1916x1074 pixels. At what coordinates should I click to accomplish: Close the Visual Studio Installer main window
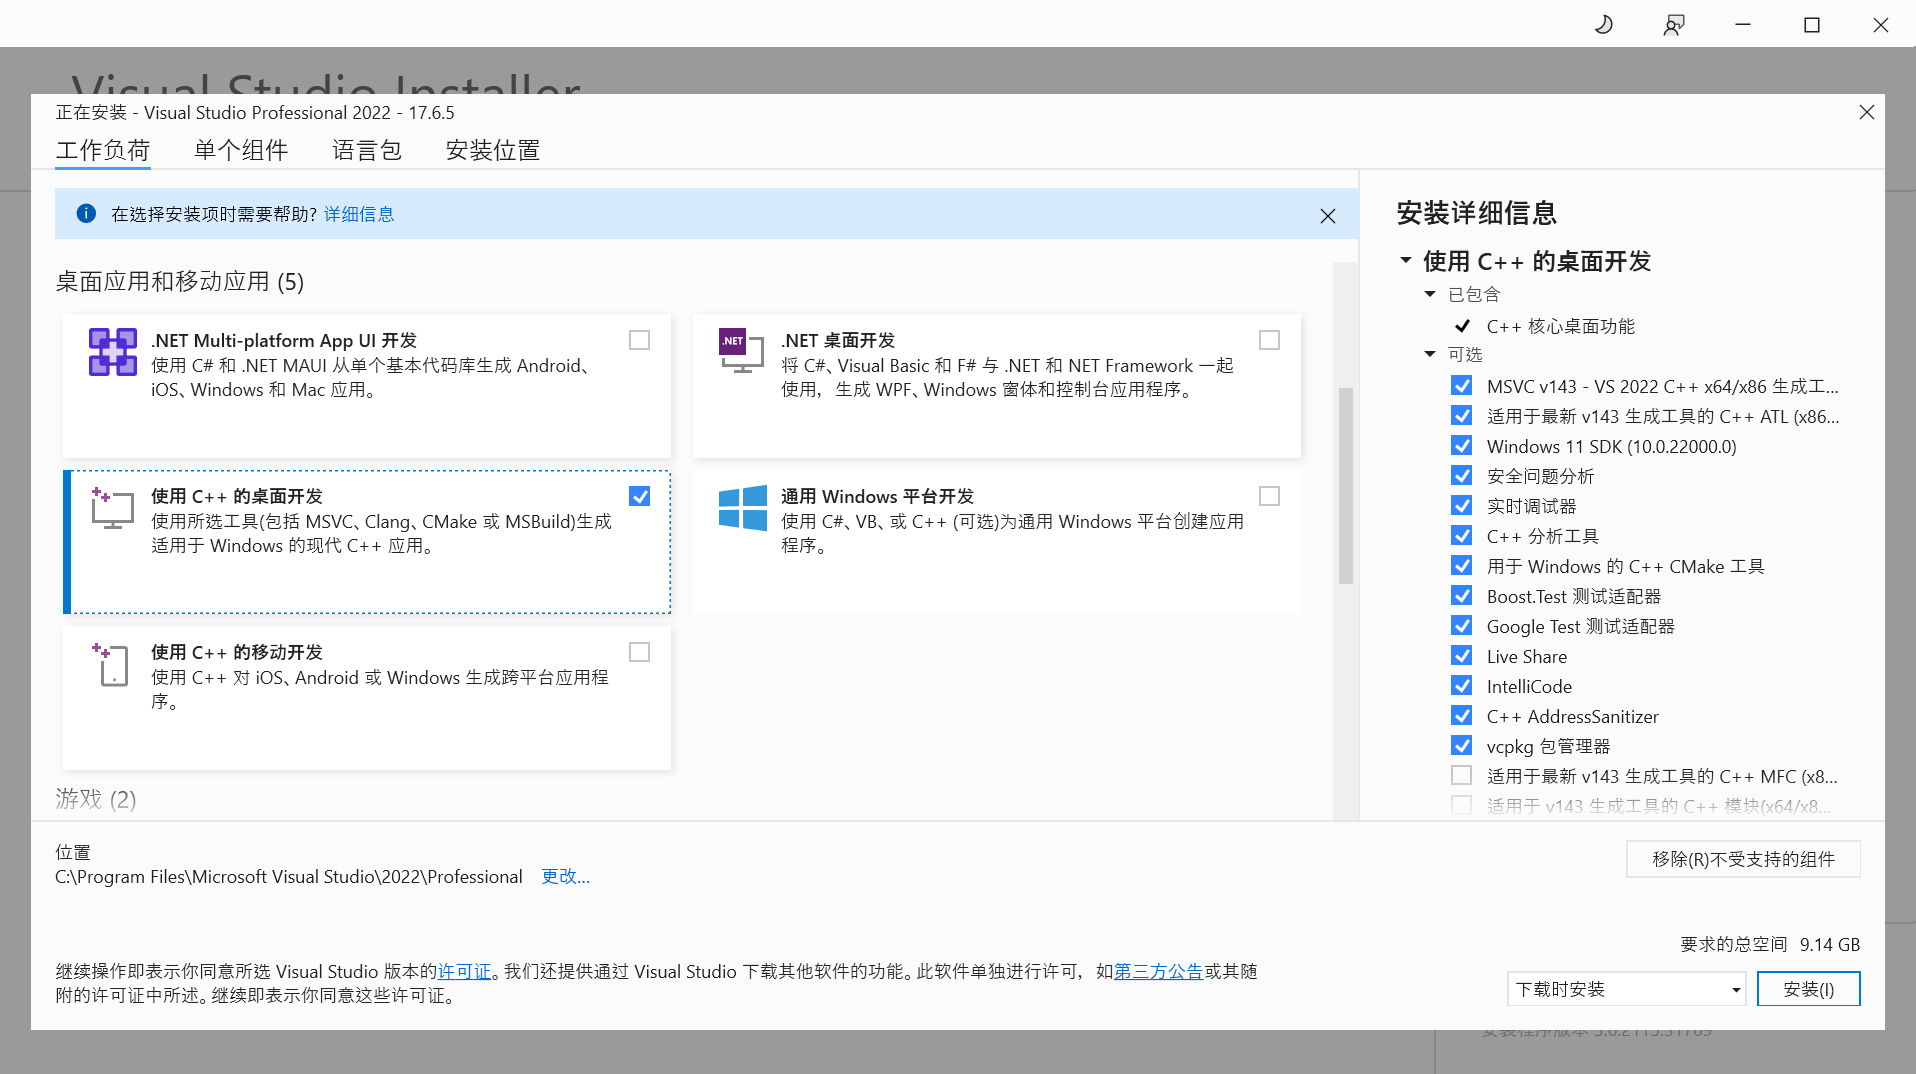(1880, 24)
